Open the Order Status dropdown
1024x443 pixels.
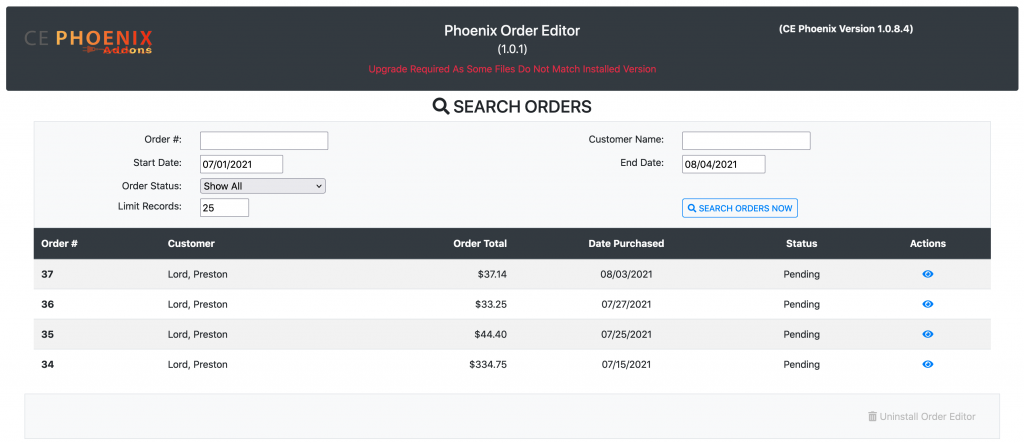263,186
